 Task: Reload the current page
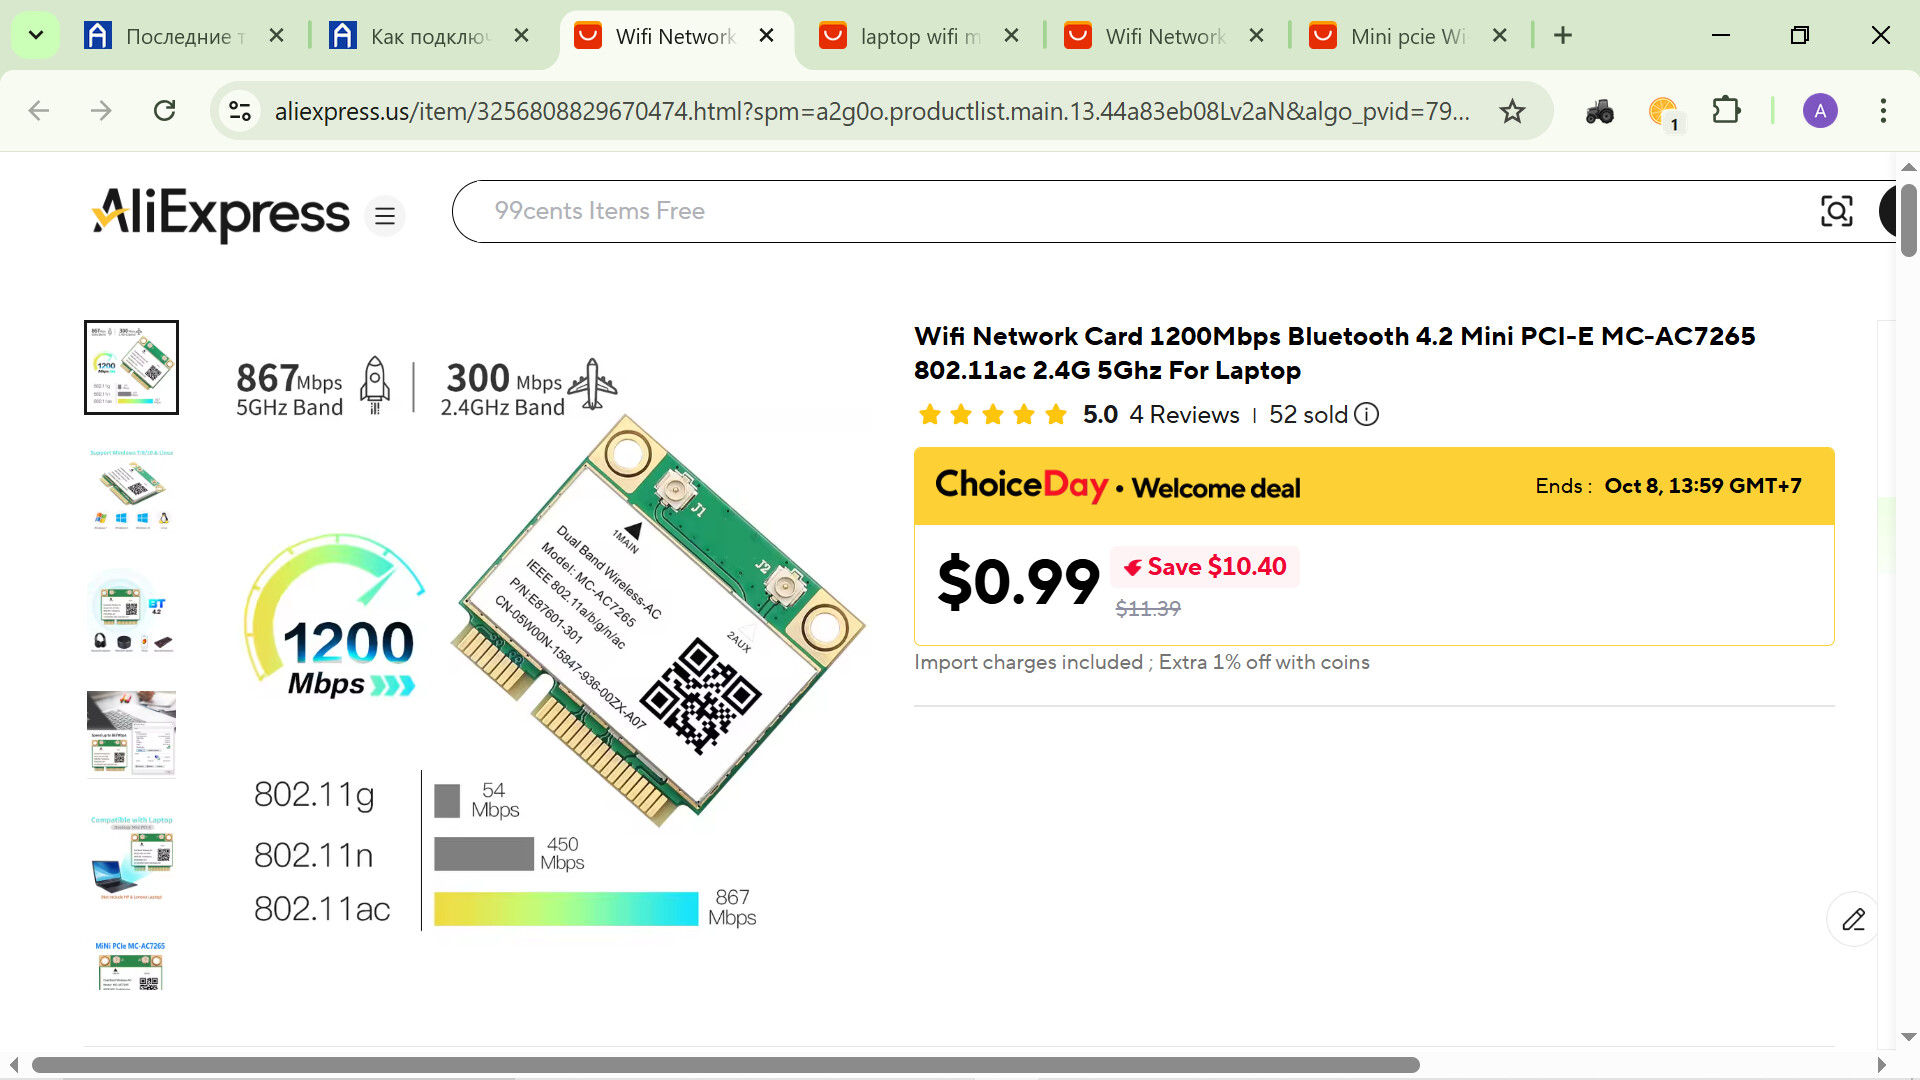coord(165,111)
